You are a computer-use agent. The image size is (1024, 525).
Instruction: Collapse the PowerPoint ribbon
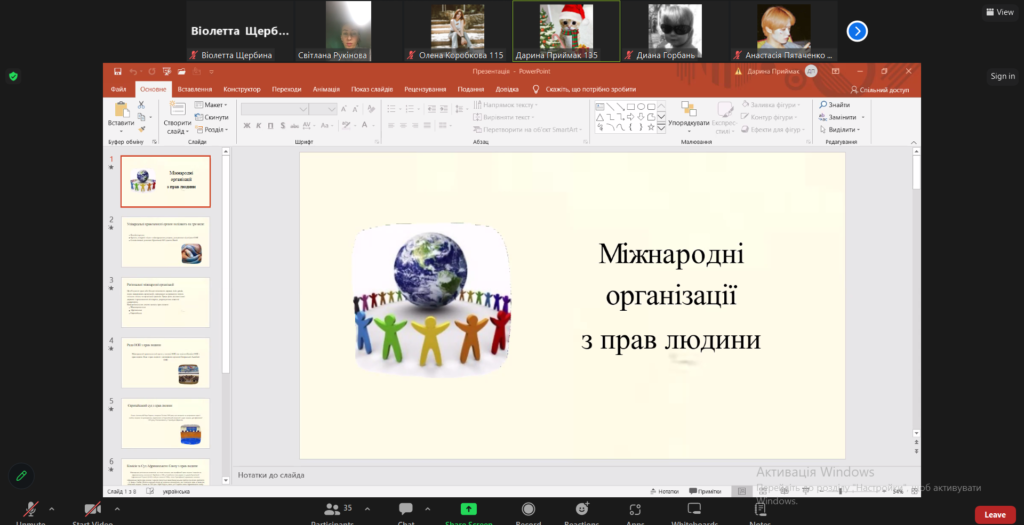[x=914, y=142]
